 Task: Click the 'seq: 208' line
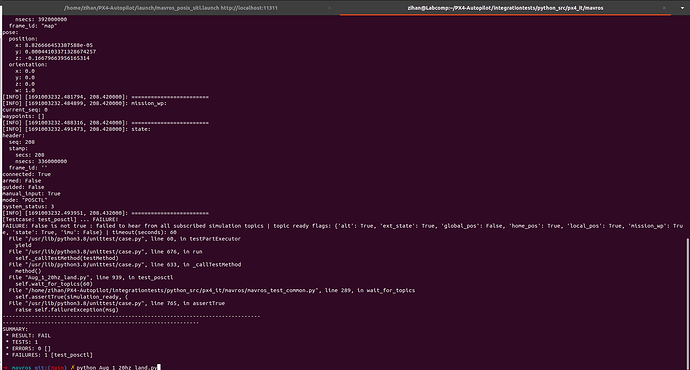point(22,142)
